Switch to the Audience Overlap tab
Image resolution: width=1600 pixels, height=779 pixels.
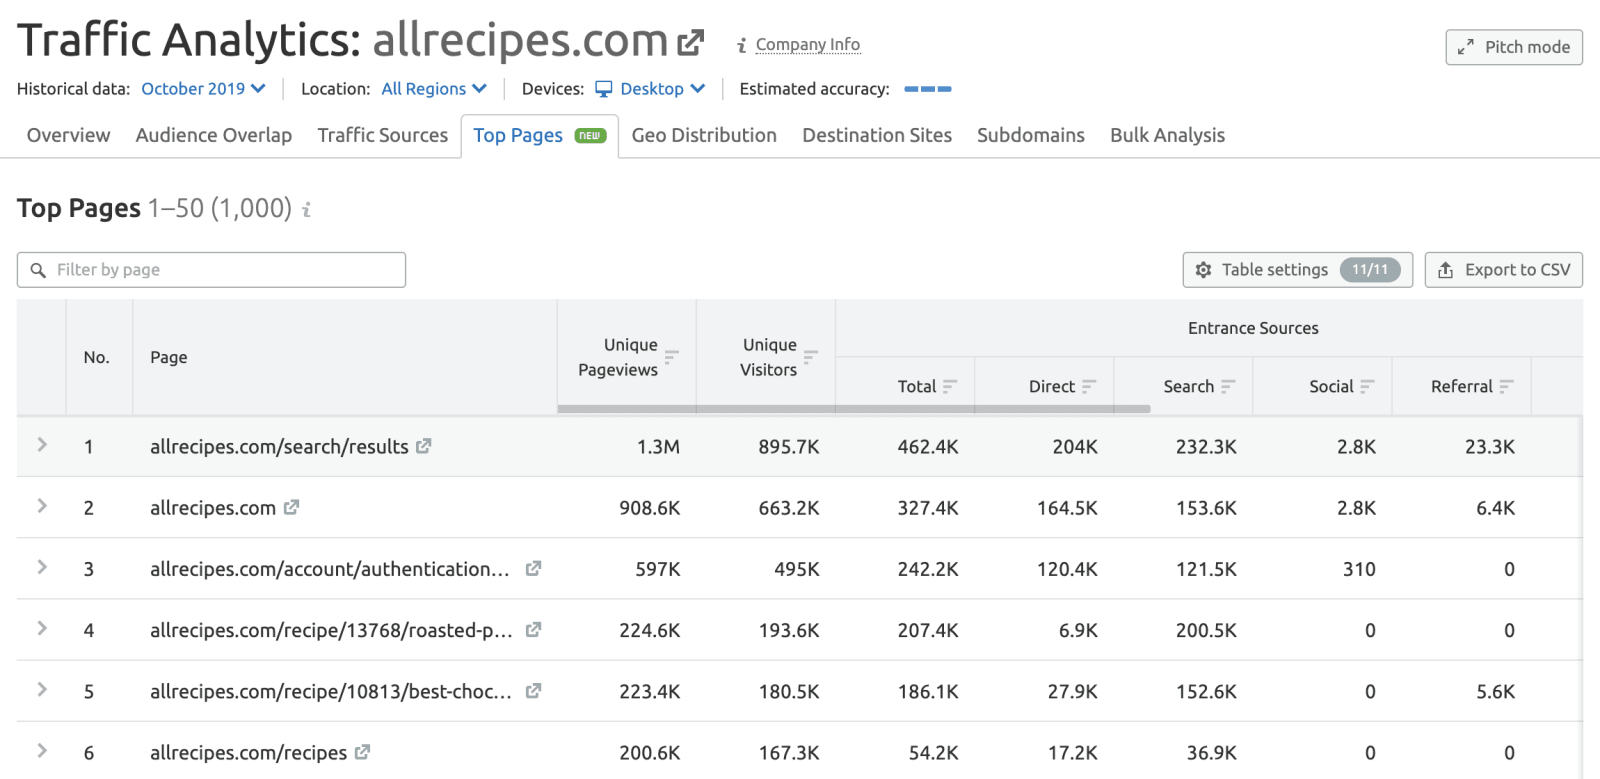click(x=214, y=135)
